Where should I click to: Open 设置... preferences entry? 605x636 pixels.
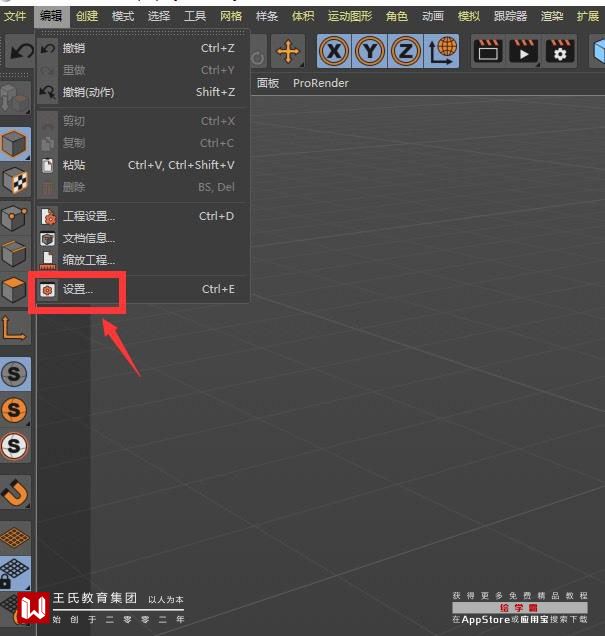(143, 290)
